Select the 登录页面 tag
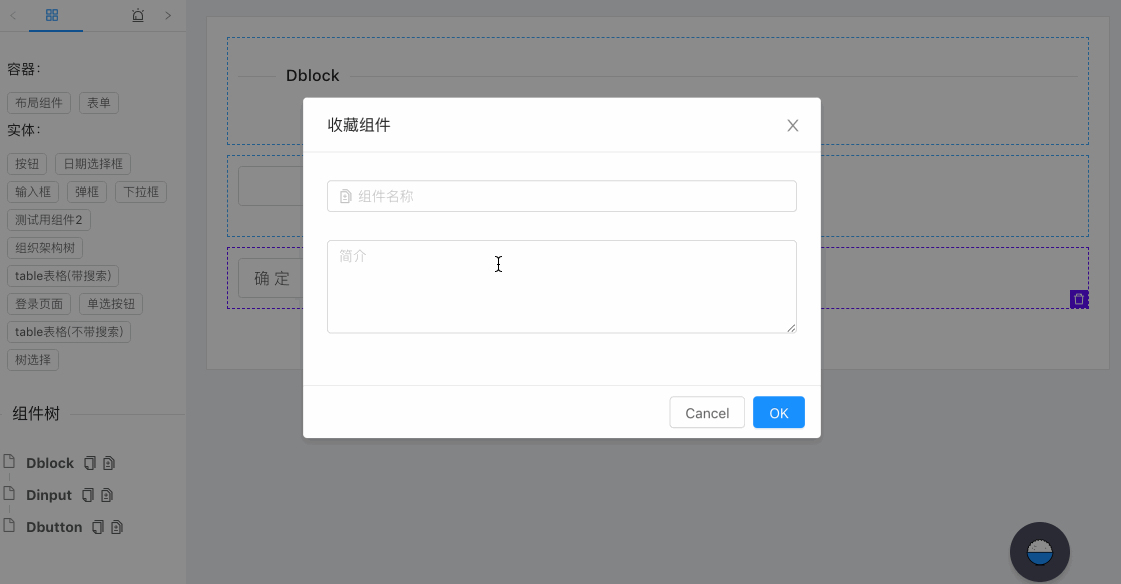 (x=39, y=304)
